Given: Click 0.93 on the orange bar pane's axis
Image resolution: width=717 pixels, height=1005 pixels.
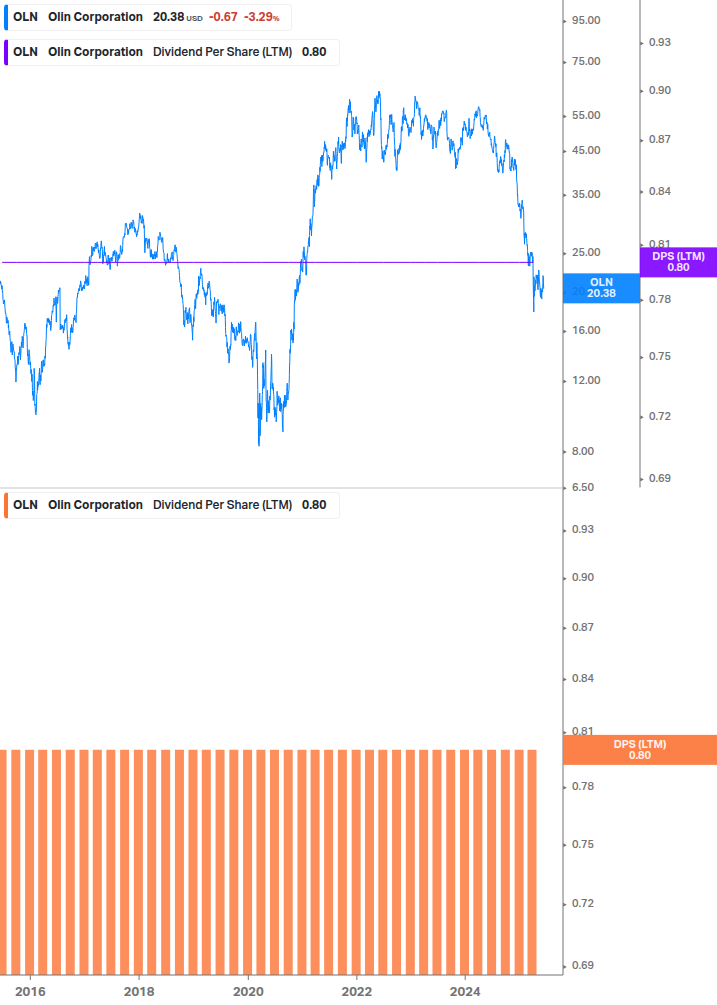Looking at the screenshot, I should point(583,529).
